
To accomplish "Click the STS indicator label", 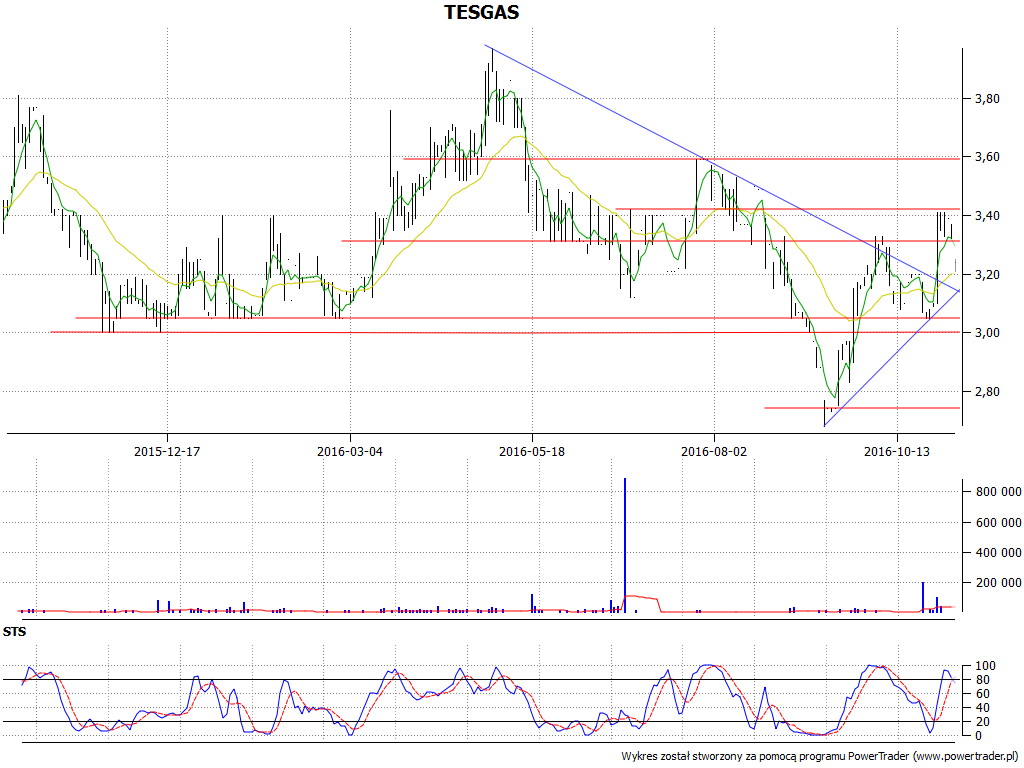I will click(x=14, y=632).
